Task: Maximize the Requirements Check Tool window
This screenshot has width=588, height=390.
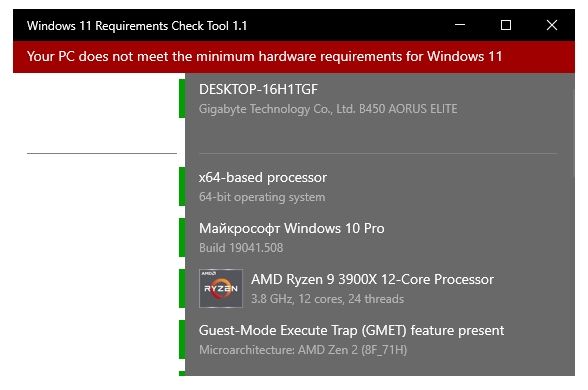Action: coord(506,25)
